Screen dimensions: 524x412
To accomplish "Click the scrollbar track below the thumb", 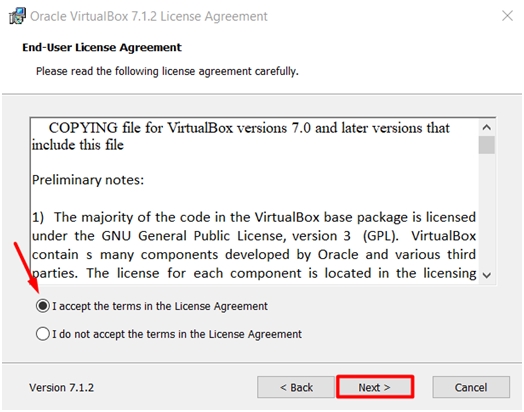I will (487, 211).
